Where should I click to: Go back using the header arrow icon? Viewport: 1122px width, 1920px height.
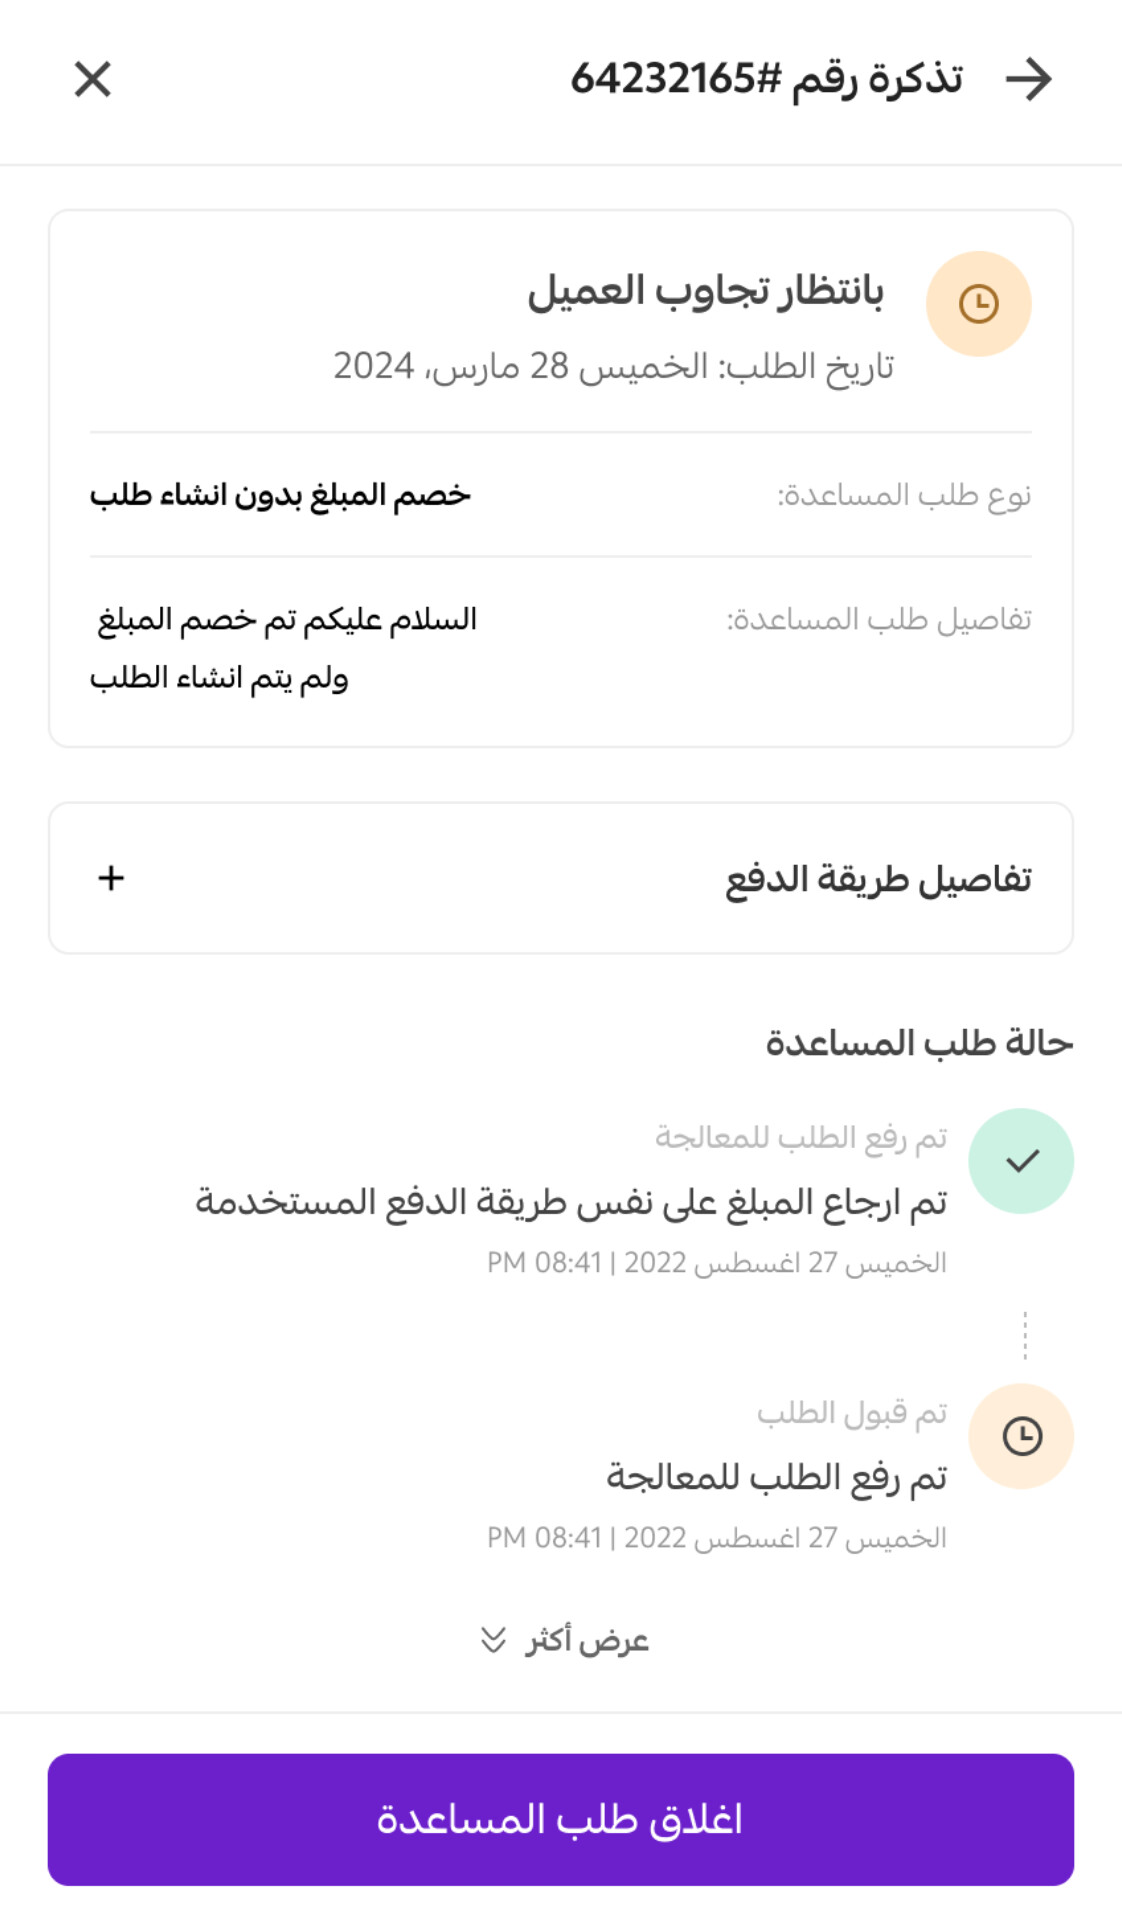coord(1029,79)
